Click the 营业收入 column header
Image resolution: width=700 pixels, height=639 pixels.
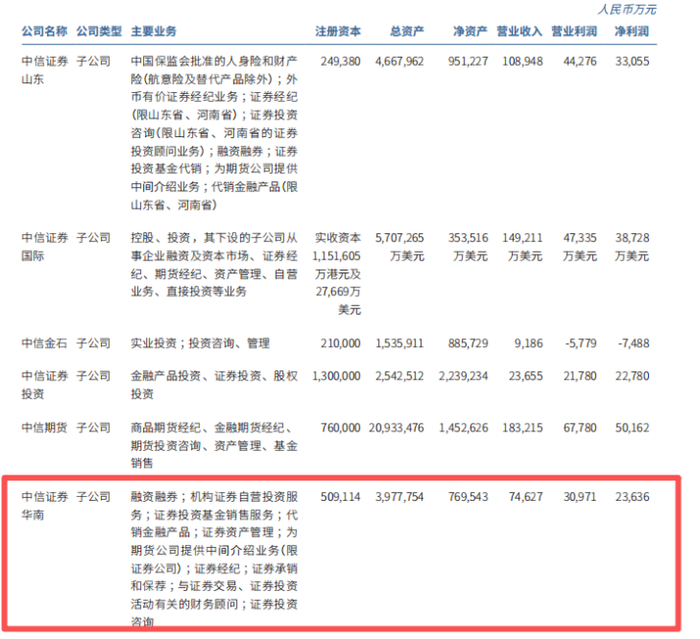pos(520,31)
